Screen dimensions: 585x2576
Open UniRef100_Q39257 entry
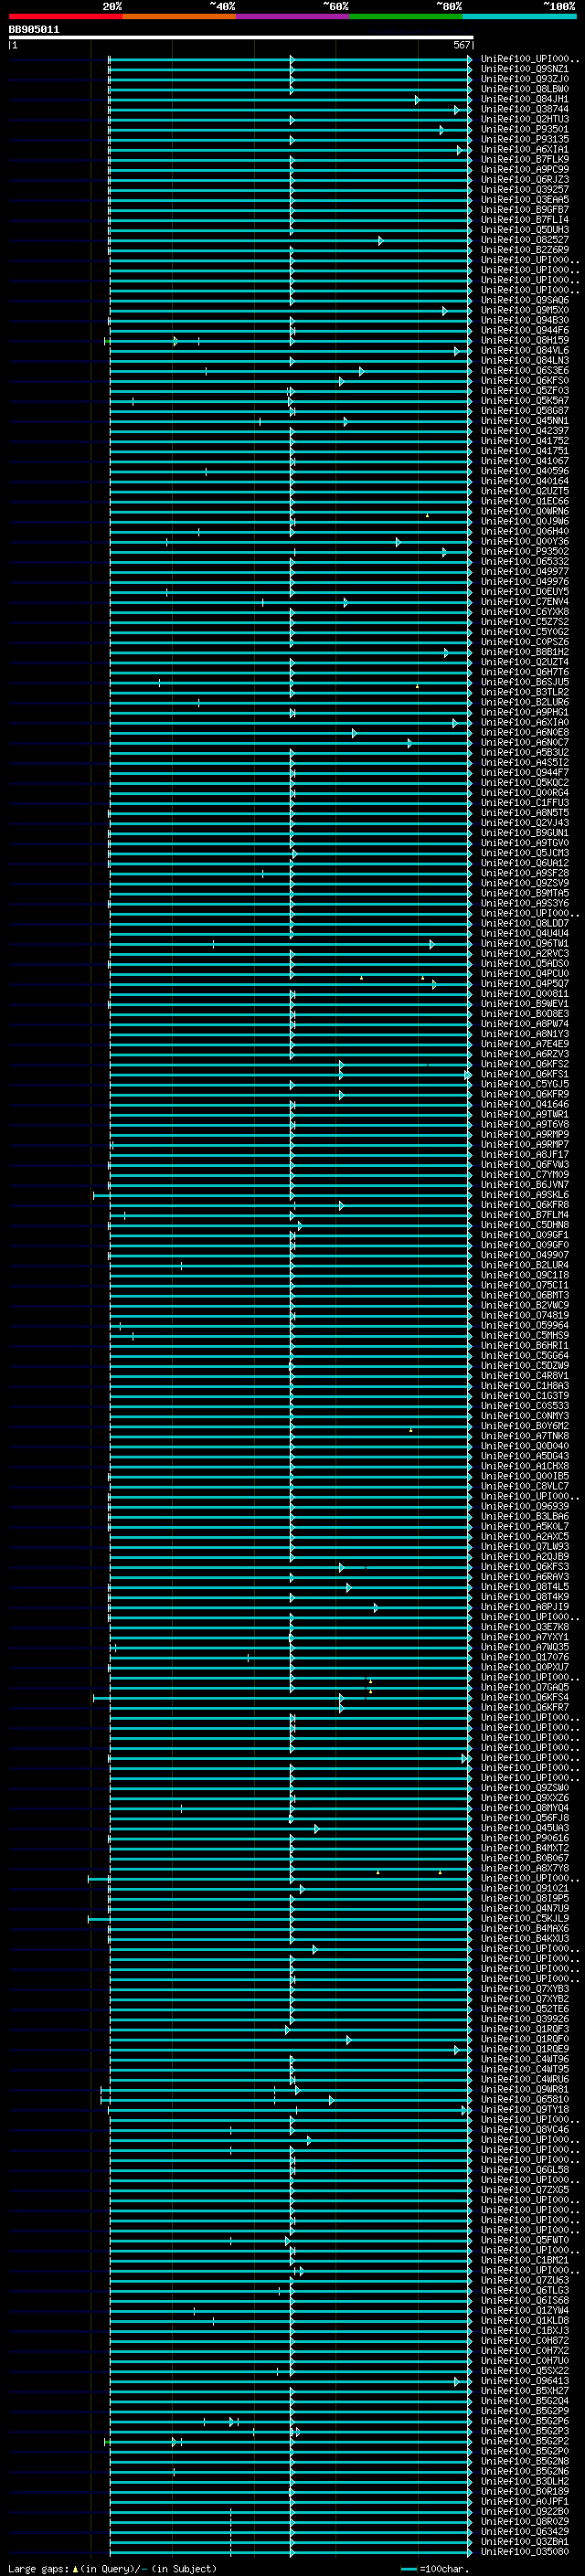525,189
